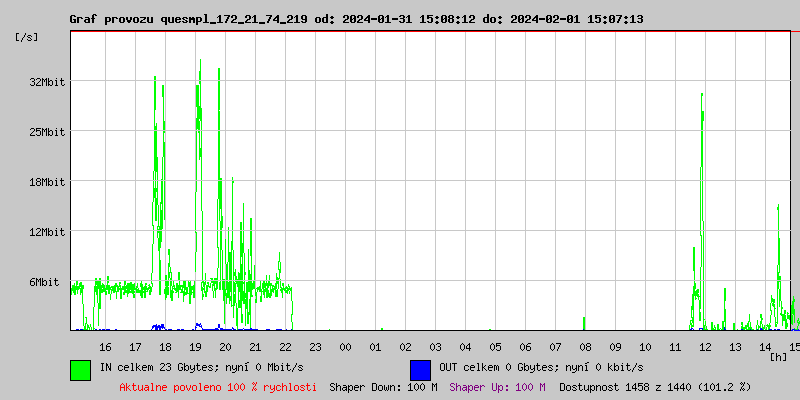Click the [/s] unit label
Screen dimensions: 800x400
pyautogui.click(x=27, y=37)
